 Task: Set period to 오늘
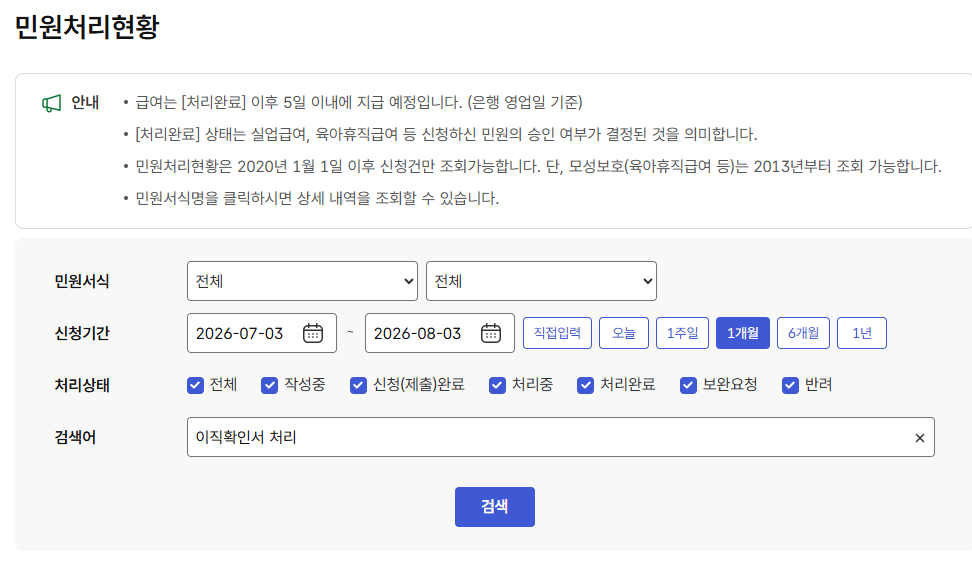pos(624,333)
